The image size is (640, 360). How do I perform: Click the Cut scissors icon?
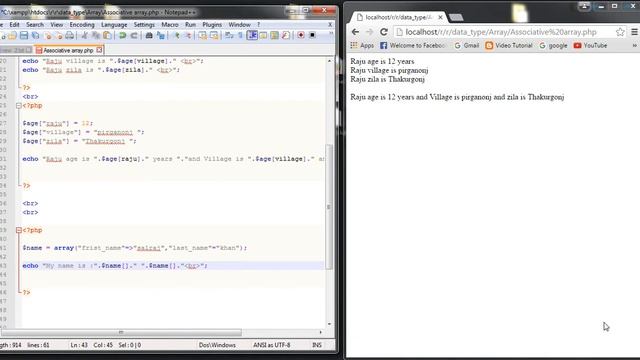(84, 36)
